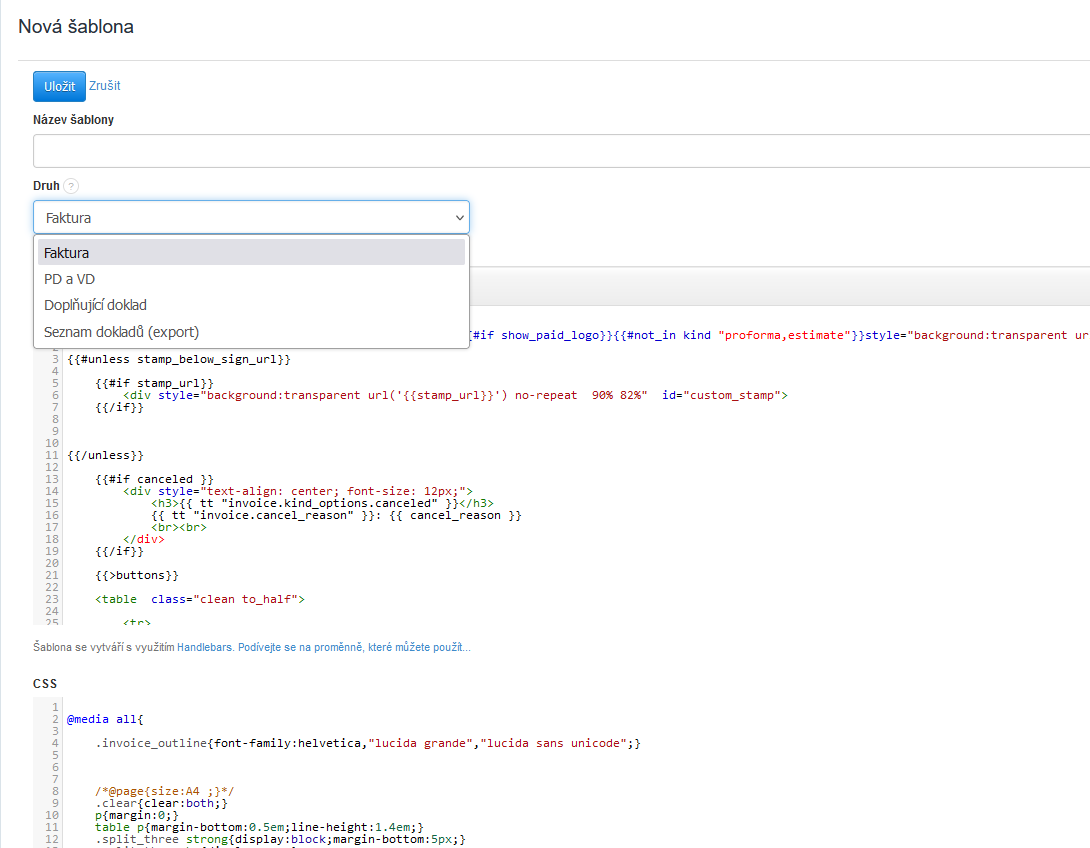Image resolution: width=1090 pixels, height=848 pixels.
Task: Click the .clear{clear:both;} CSS line
Action: [163, 803]
